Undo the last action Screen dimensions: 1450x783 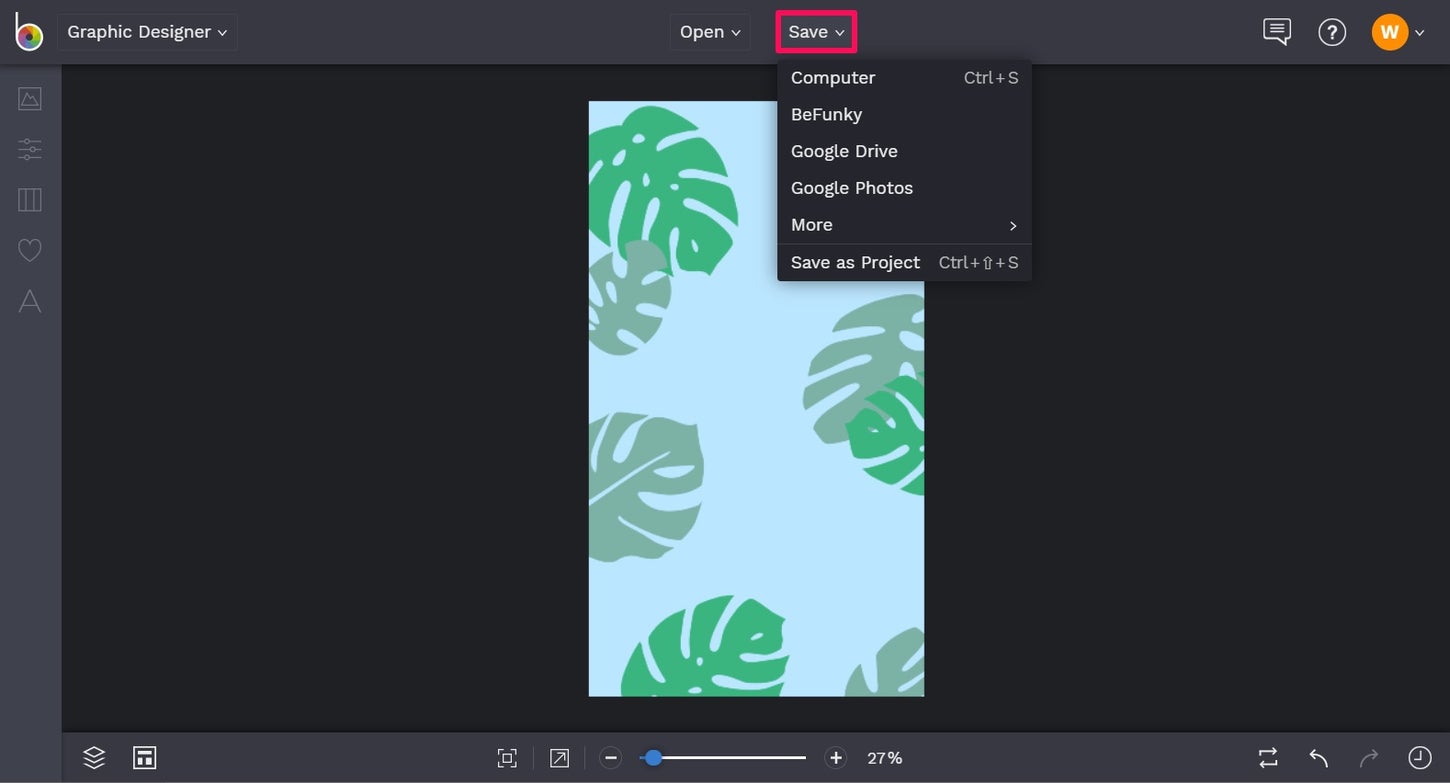[1316, 757]
